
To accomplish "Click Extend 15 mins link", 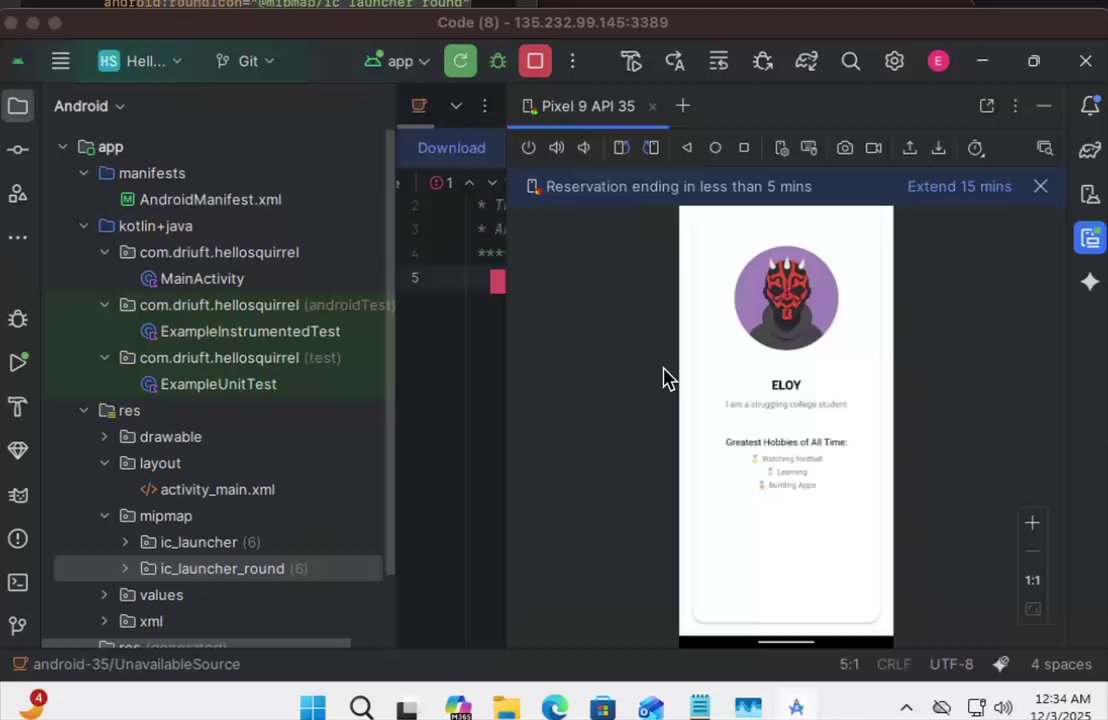I will 960,187.
